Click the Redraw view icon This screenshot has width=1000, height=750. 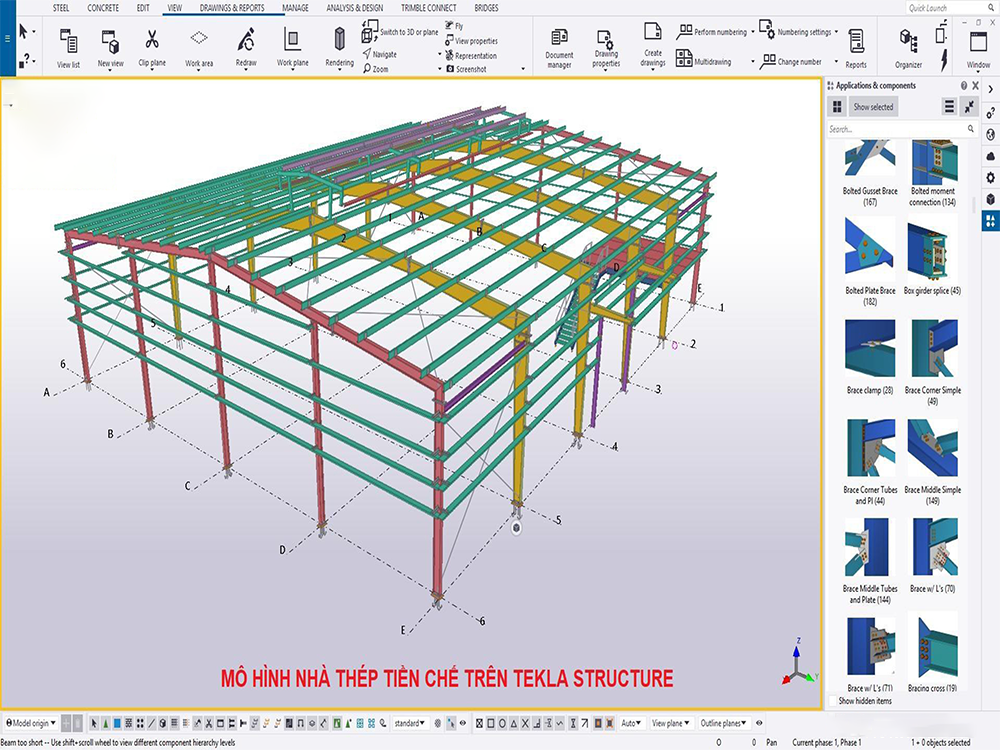246,40
